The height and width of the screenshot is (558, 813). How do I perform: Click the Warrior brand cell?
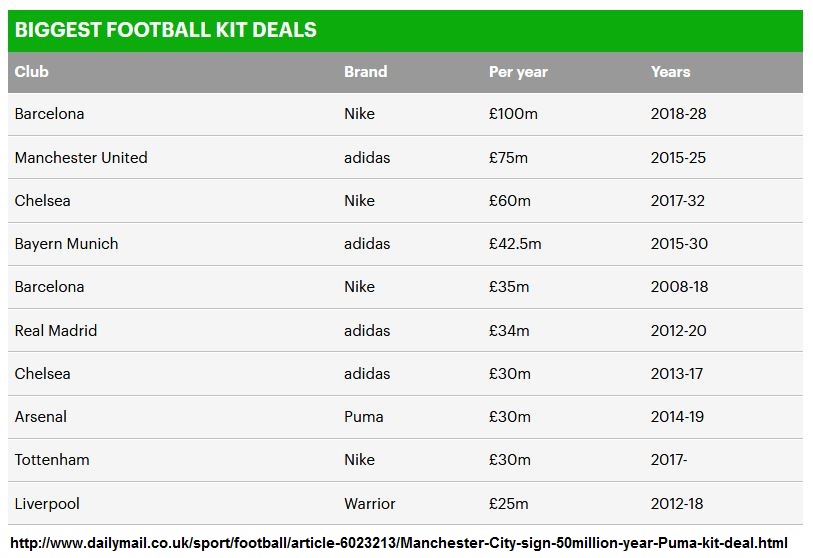coord(369,503)
